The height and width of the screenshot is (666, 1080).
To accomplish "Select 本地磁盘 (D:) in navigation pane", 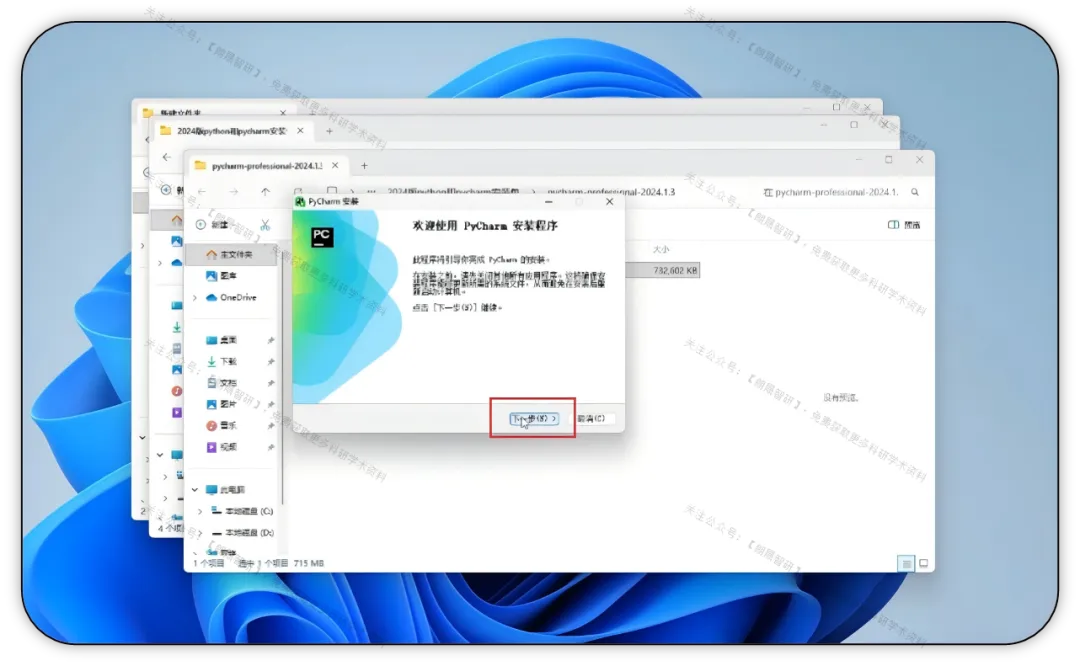I will pos(242,532).
